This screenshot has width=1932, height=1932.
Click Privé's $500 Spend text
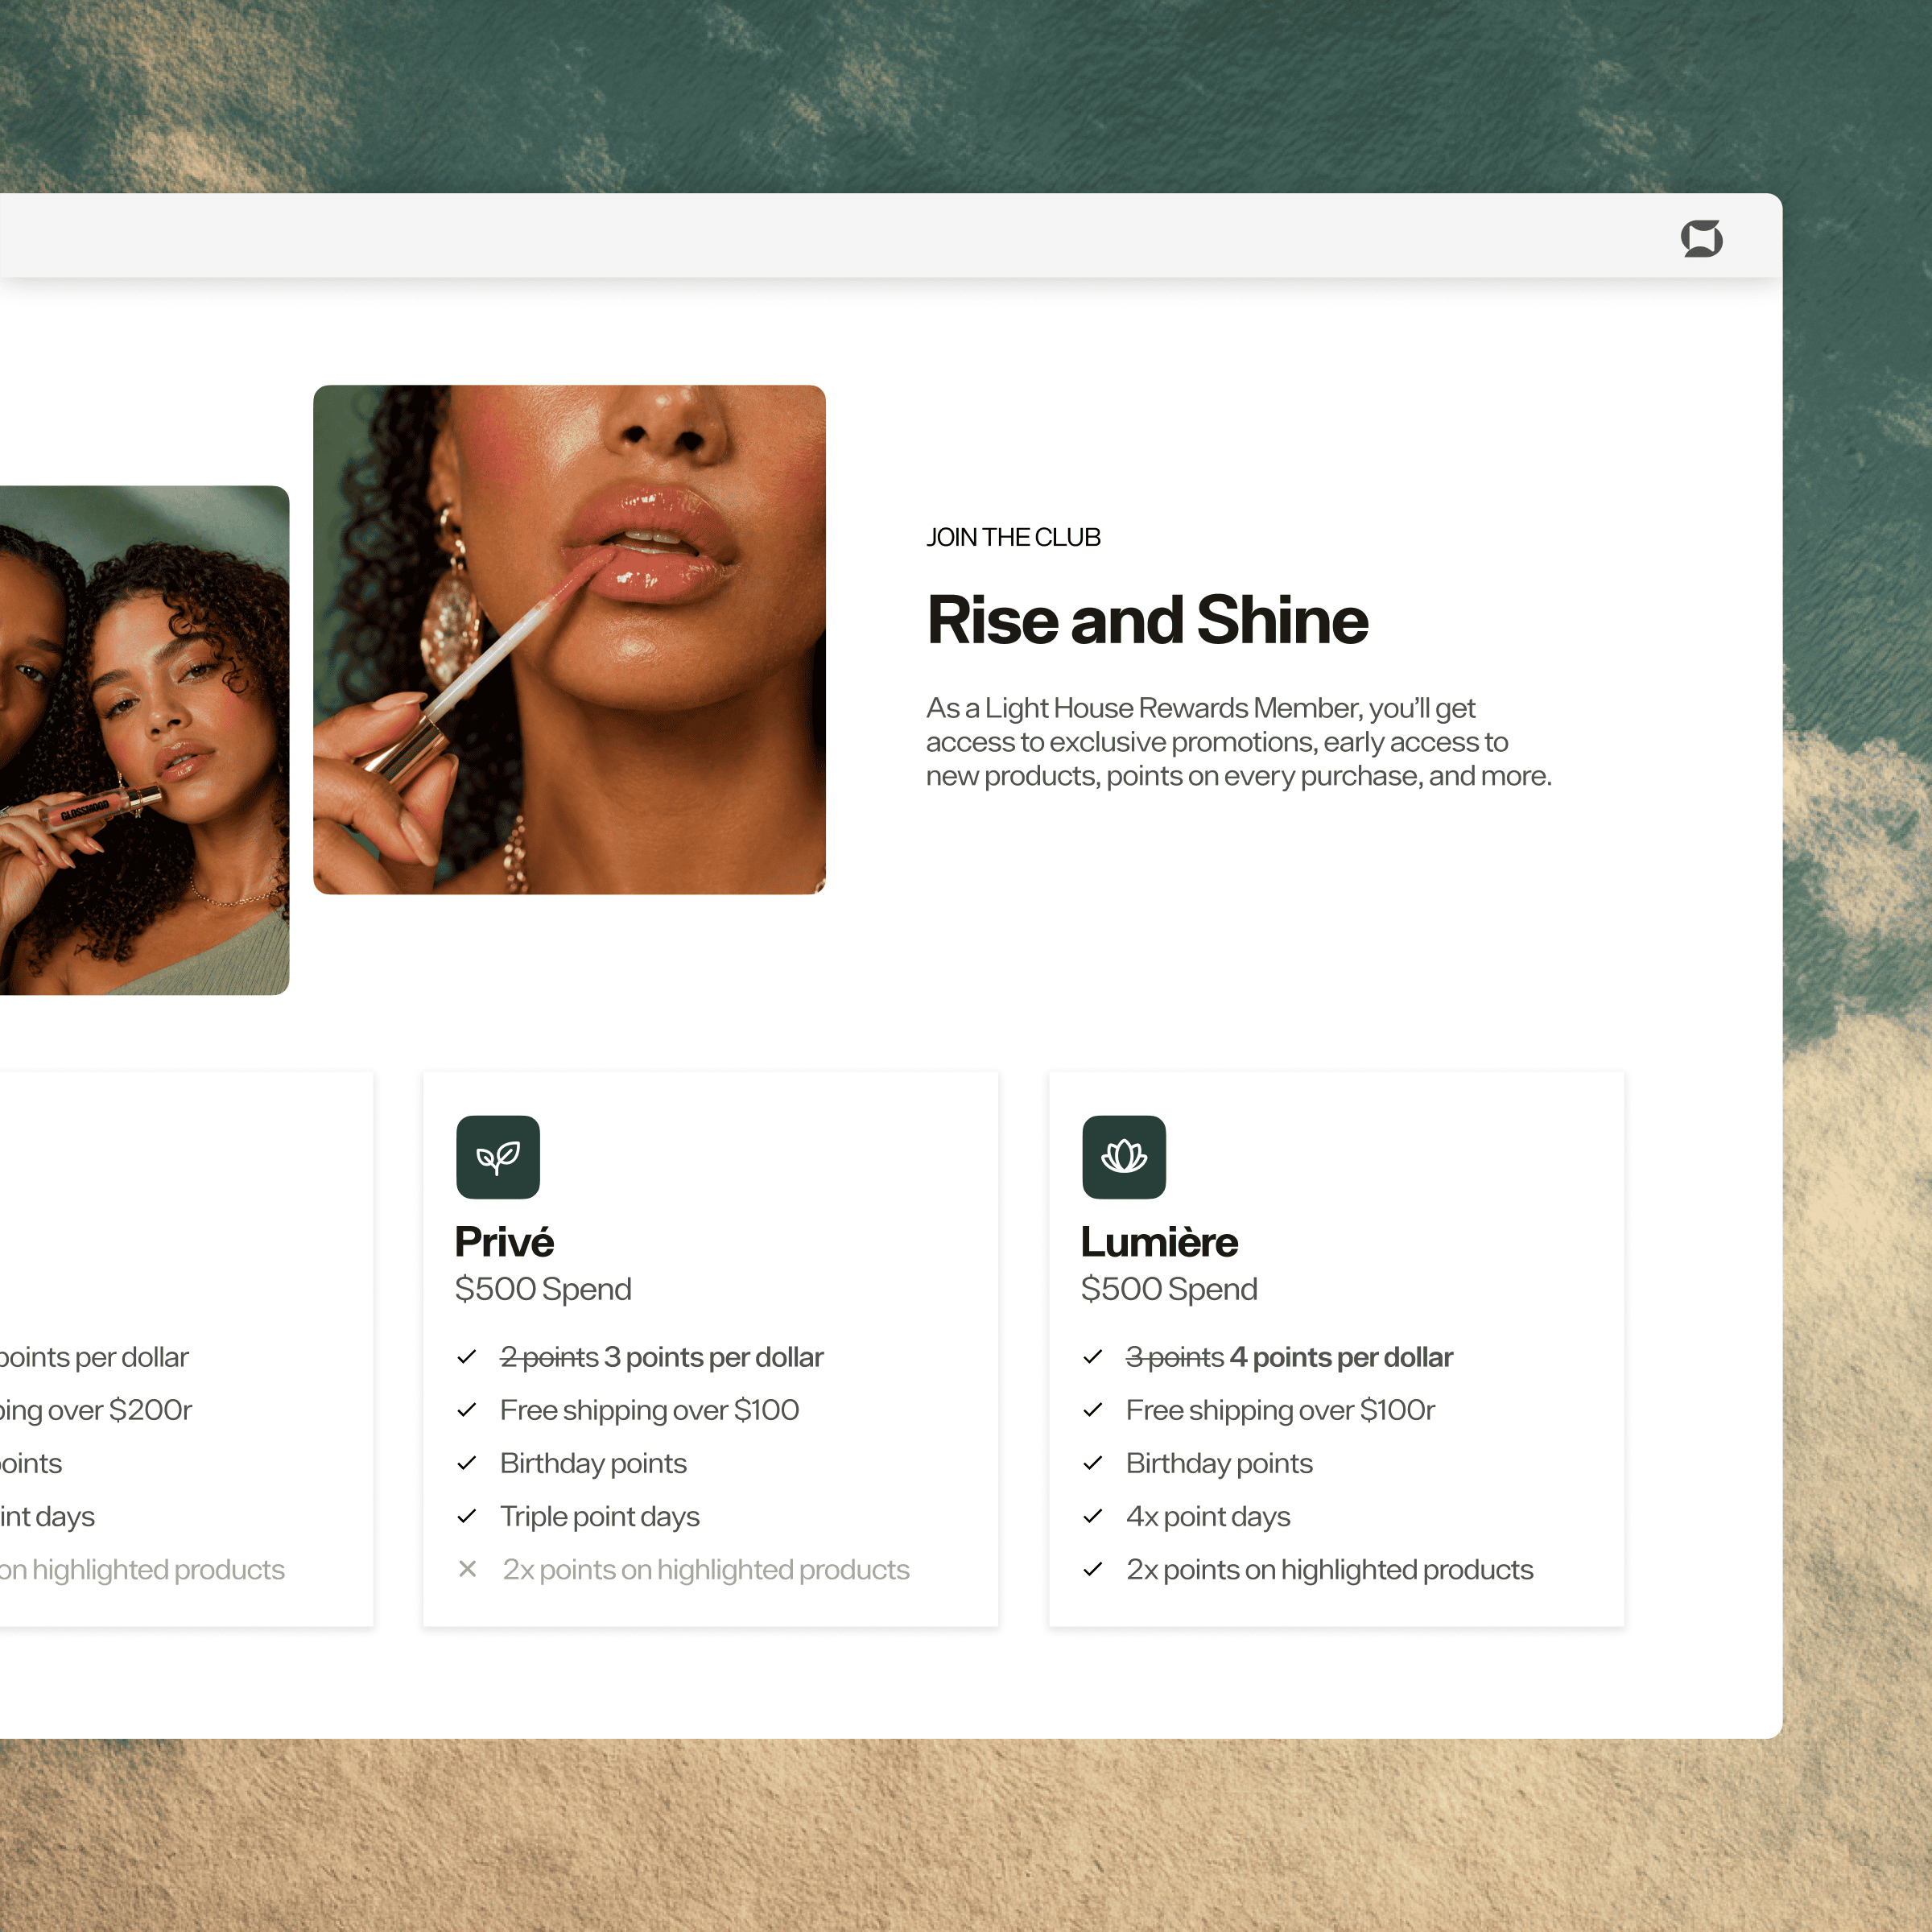pos(543,1289)
